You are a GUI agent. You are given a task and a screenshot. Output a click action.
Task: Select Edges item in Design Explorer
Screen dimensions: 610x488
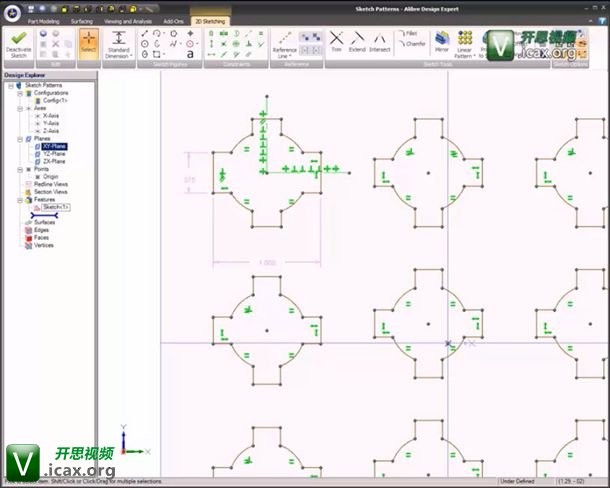click(41, 230)
